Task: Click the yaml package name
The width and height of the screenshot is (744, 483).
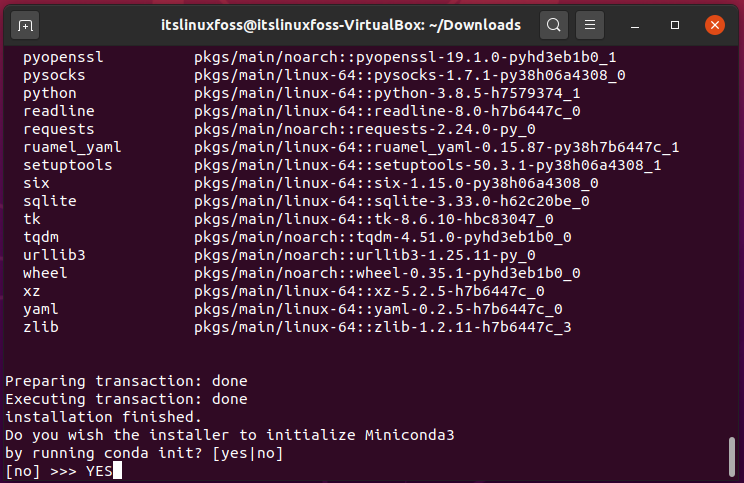Action: [41, 309]
